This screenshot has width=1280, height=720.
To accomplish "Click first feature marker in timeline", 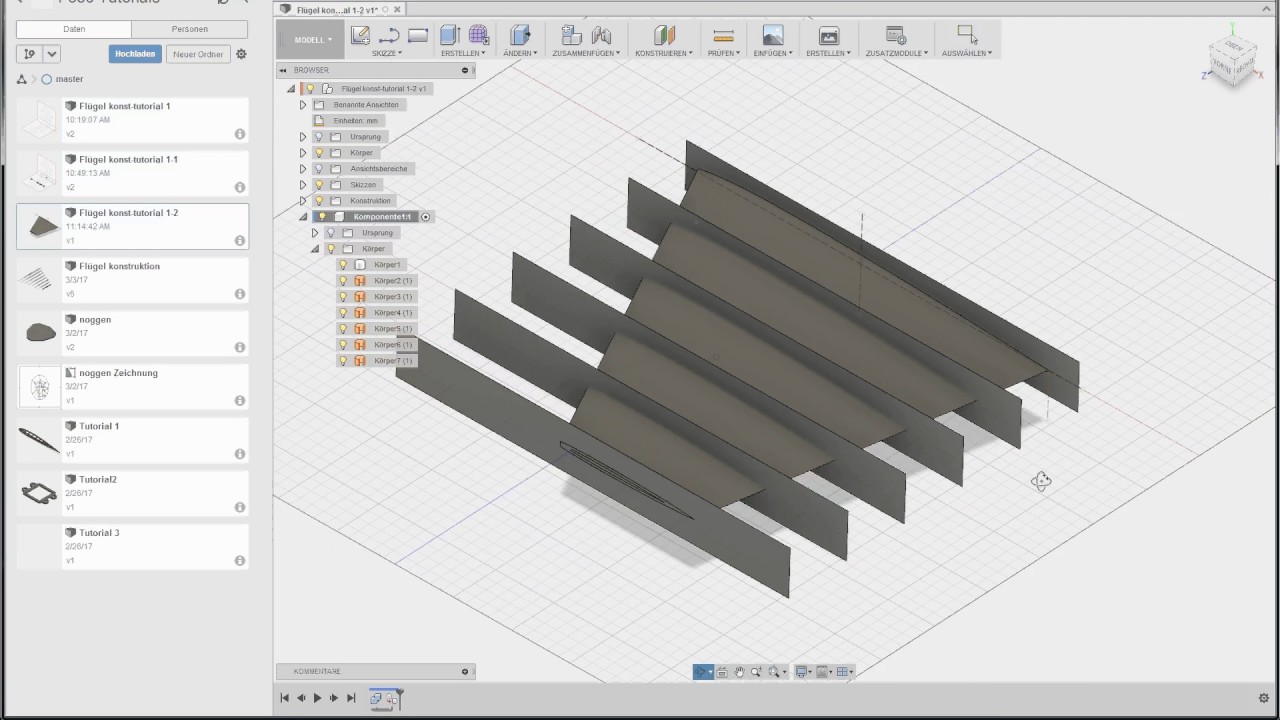I will [377, 698].
